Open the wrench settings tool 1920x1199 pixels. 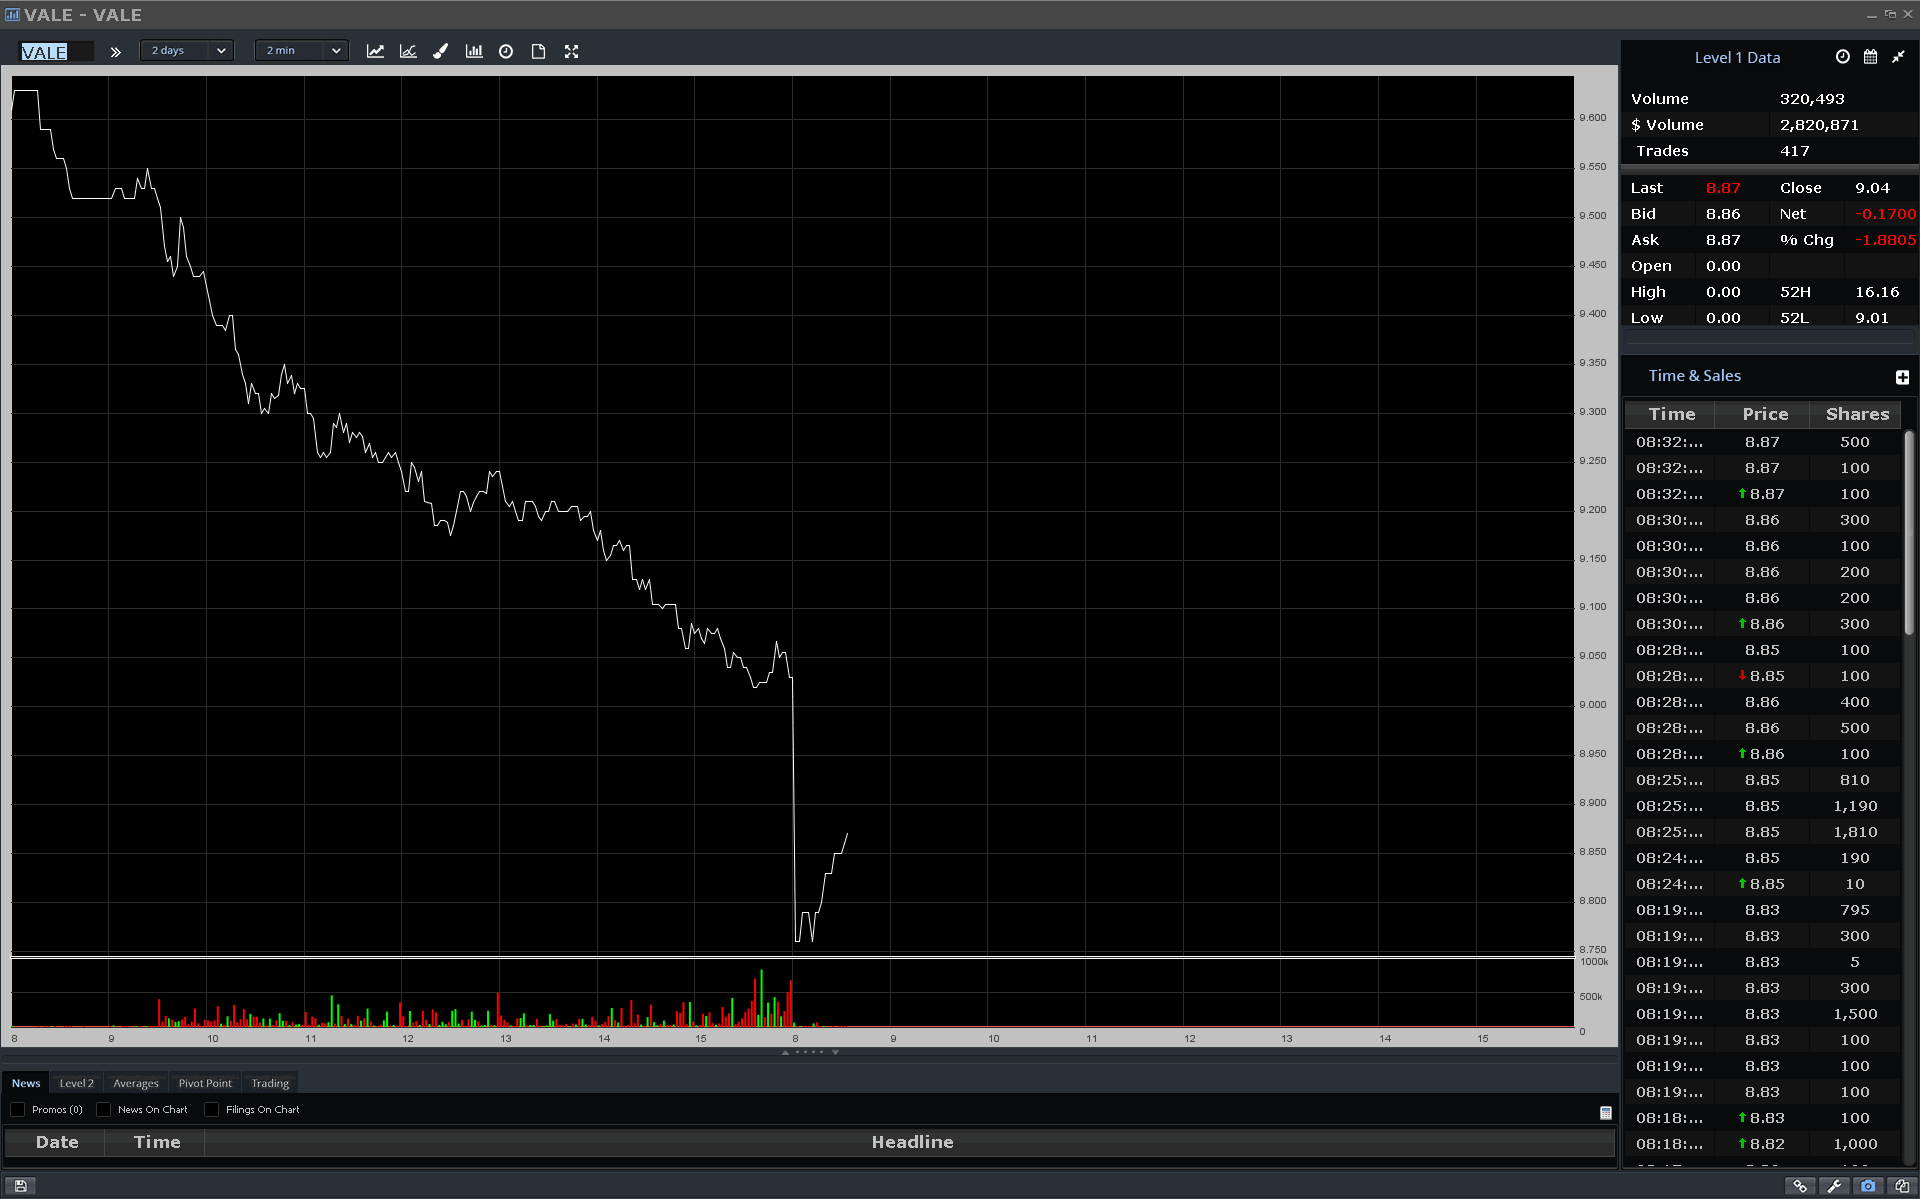[x=1834, y=1186]
